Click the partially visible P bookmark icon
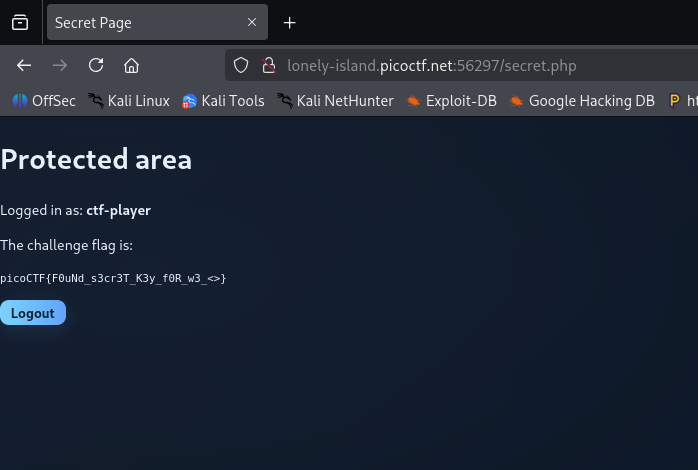 pos(674,101)
